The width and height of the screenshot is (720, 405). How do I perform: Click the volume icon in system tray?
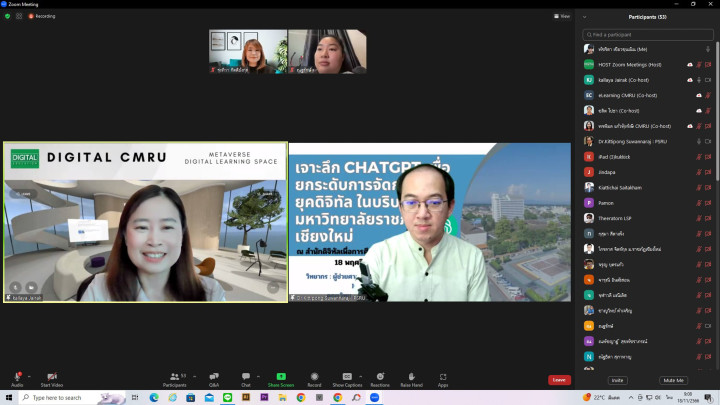pos(658,398)
